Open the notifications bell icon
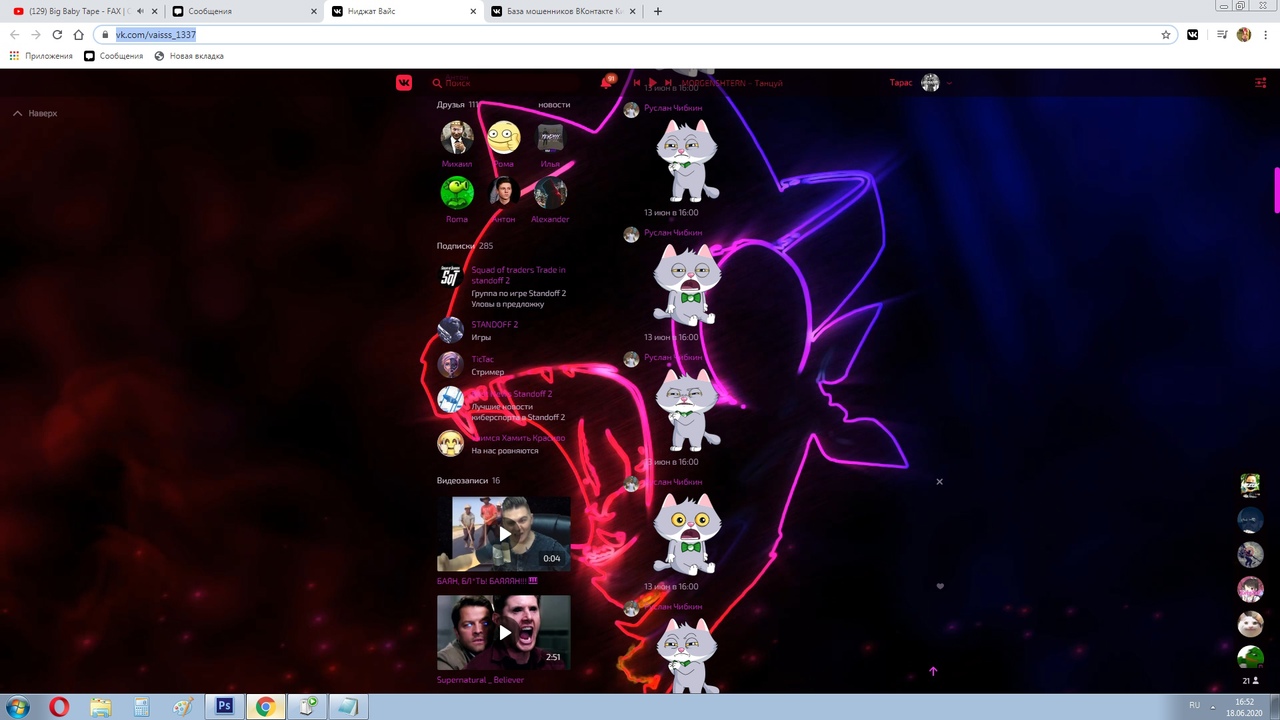 (606, 83)
